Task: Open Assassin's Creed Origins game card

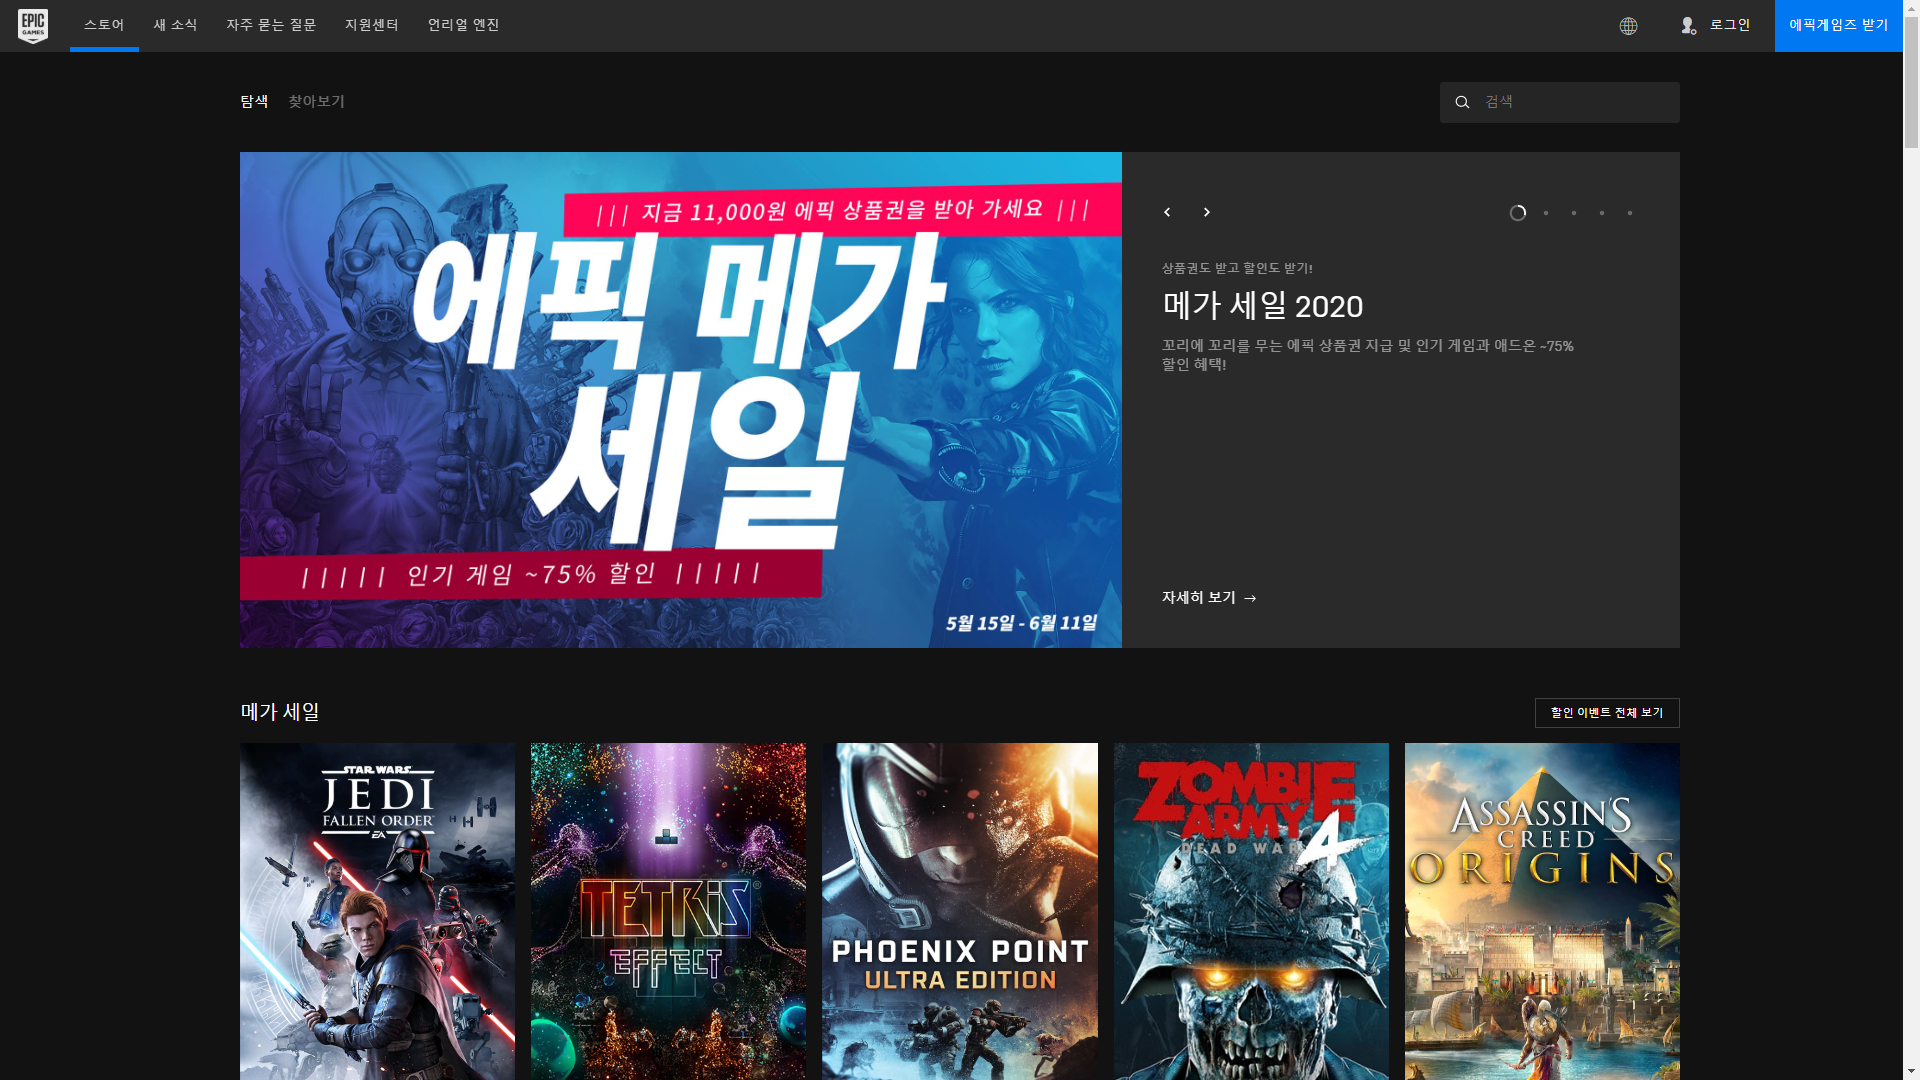Action: 1542,911
